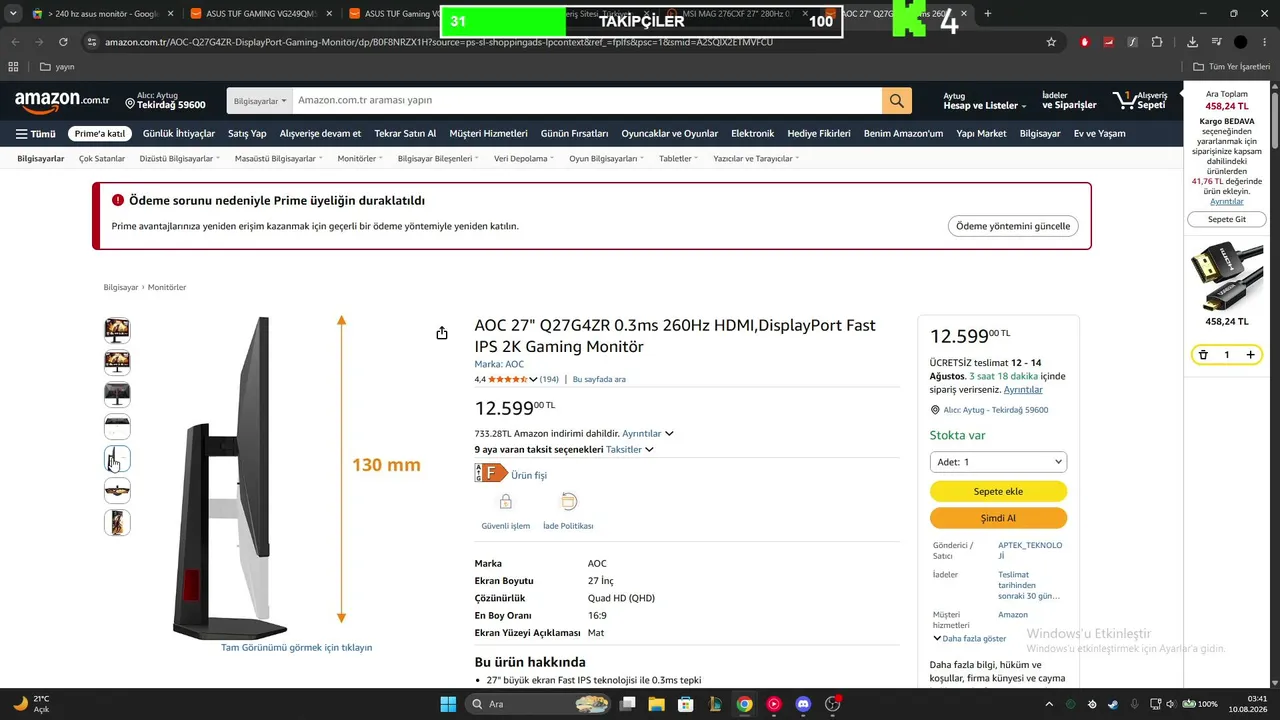Open Task View on the taskbar
The height and width of the screenshot is (720, 1280).
coord(626,704)
